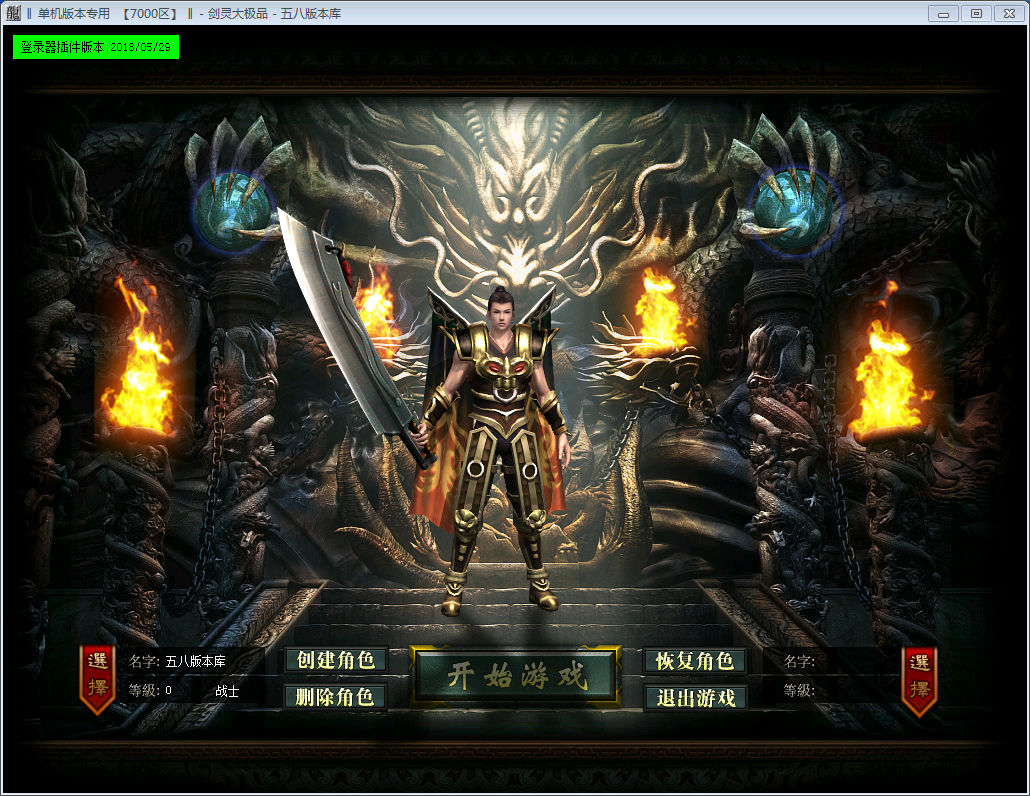Select the right red 選擇 banner
1030x796 pixels.
pyautogui.click(x=920, y=681)
